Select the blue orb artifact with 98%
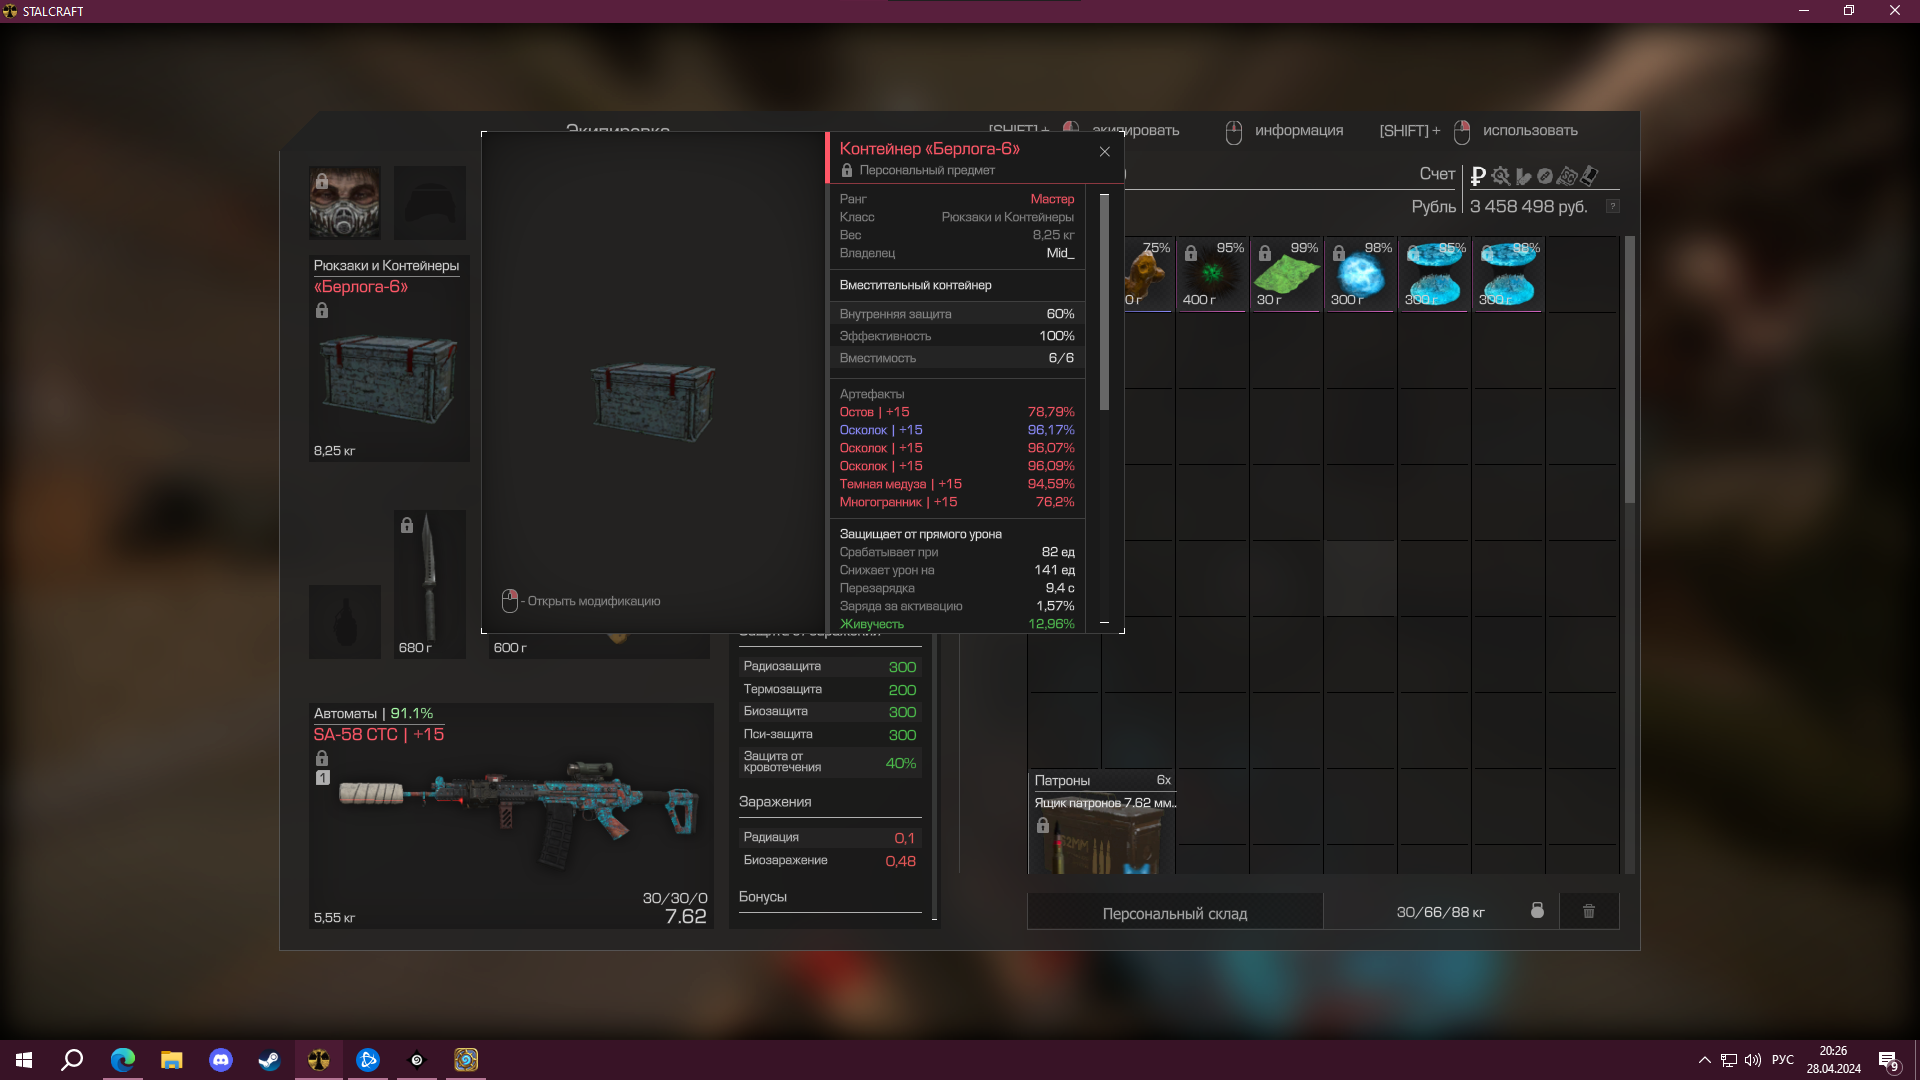This screenshot has height=1080, width=1920. [1360, 275]
